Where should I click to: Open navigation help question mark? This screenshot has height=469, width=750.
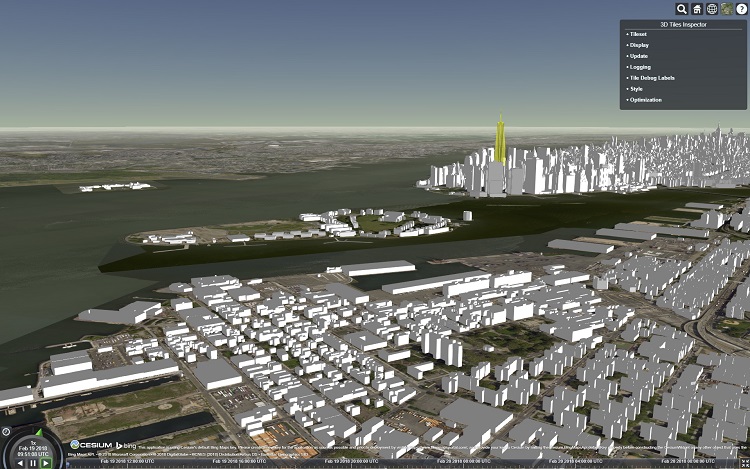coord(741,9)
